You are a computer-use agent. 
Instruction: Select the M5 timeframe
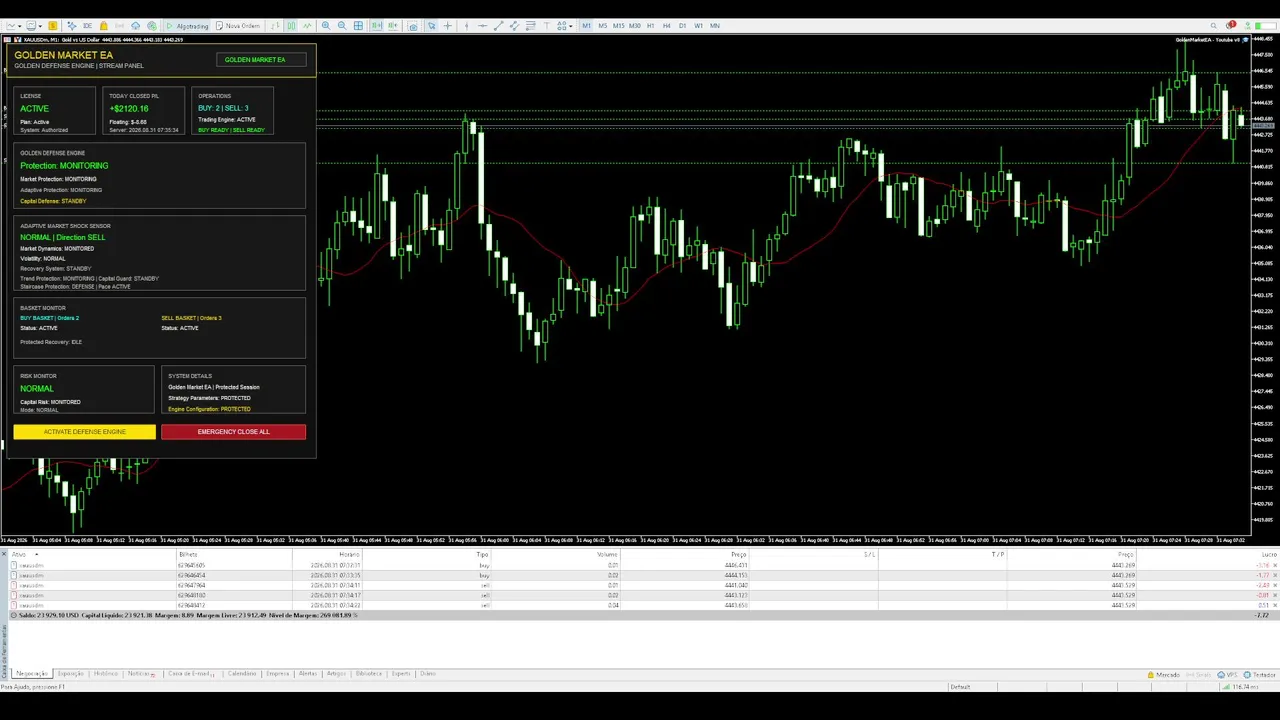pos(602,25)
